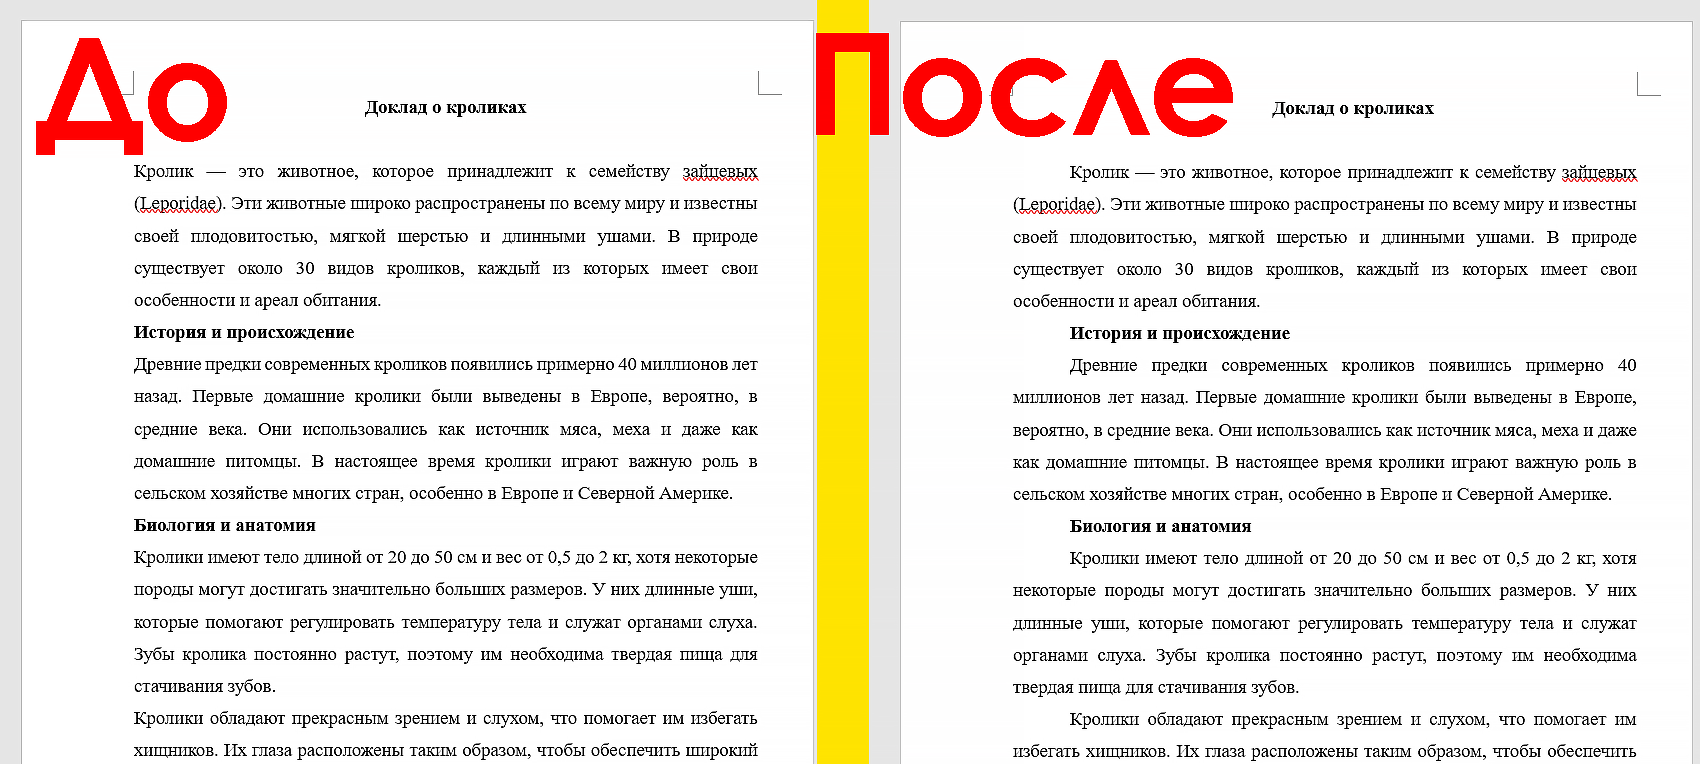Screen dimensions: 1700x764
Task: Click right-page line beginning "существует около 30 видов"
Action: [1325, 269]
